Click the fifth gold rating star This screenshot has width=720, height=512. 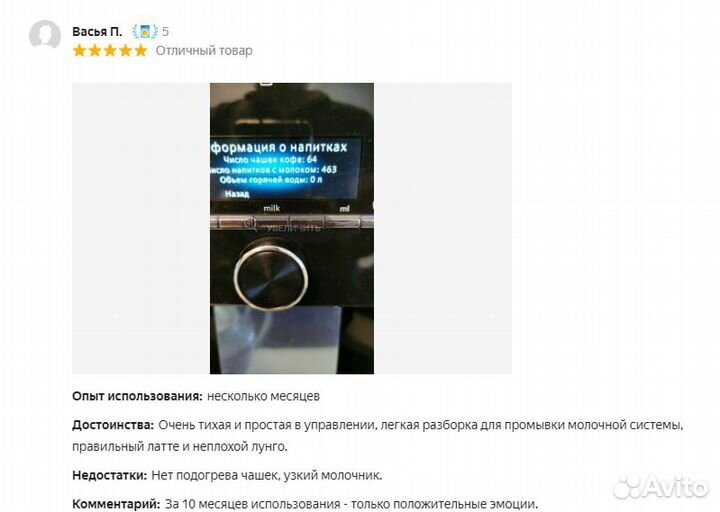pos(141,51)
